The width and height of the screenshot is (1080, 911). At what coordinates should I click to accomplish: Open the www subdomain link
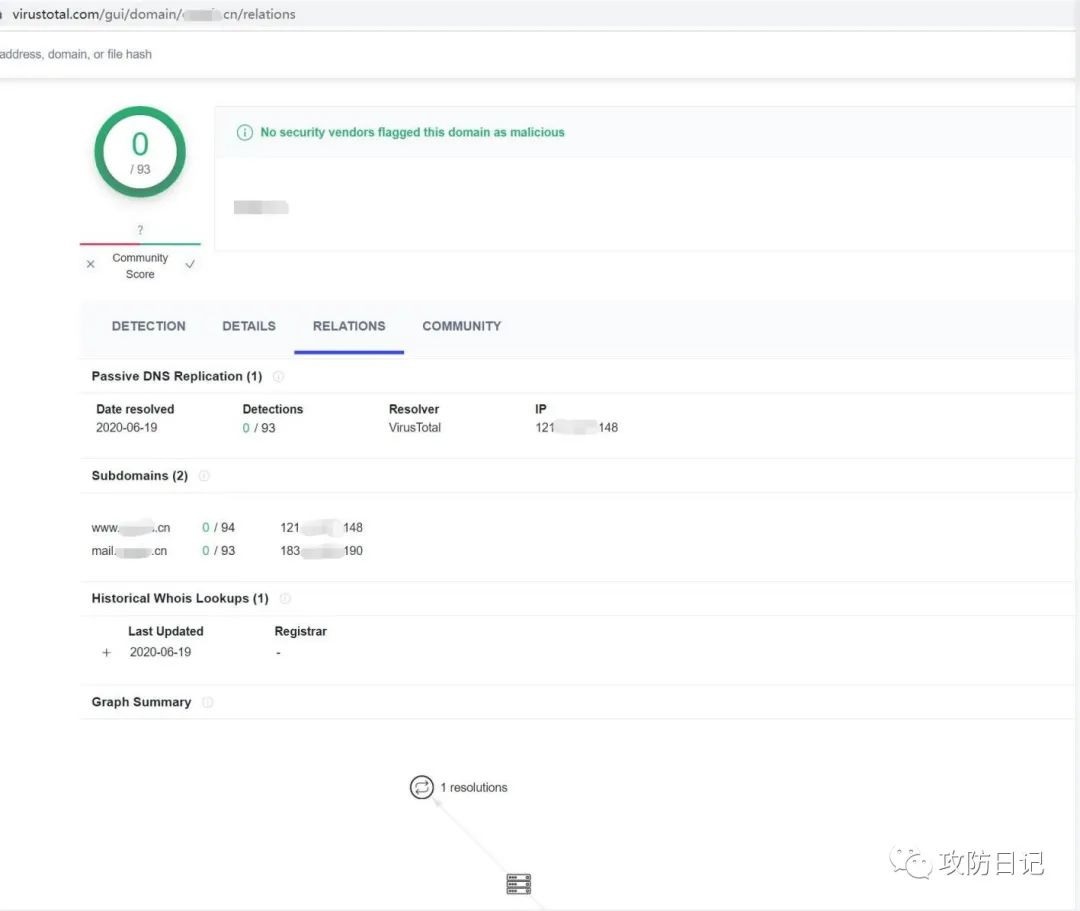click(x=131, y=528)
